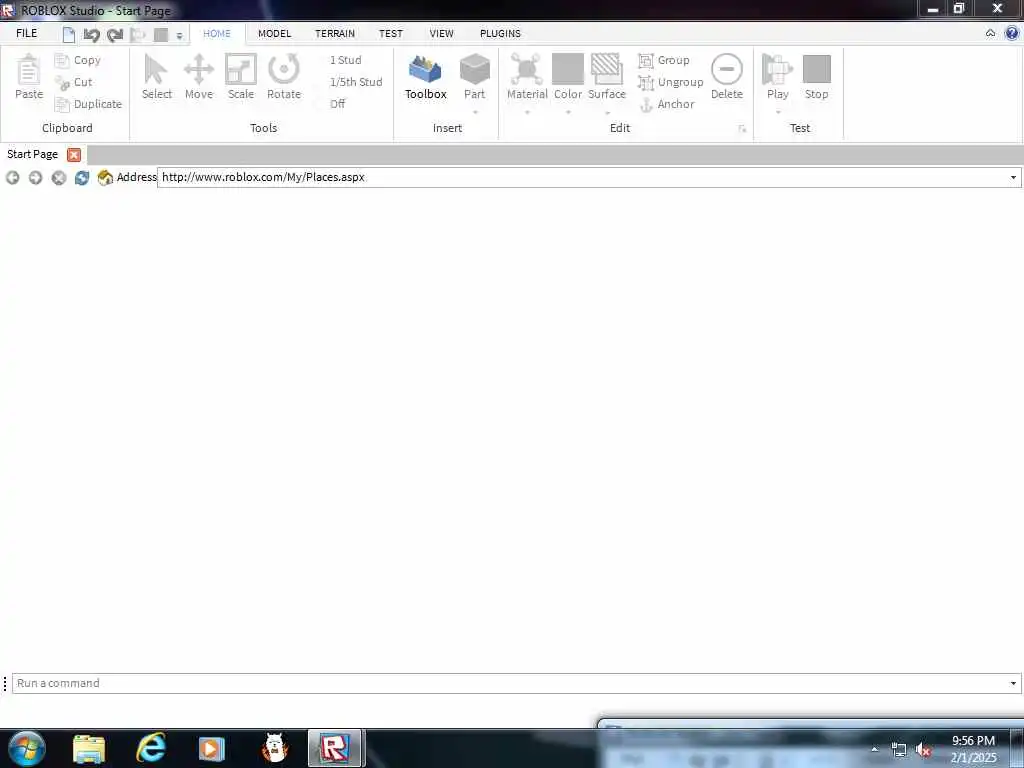Open the Windows Start menu
The image size is (1024, 768).
(x=27, y=748)
